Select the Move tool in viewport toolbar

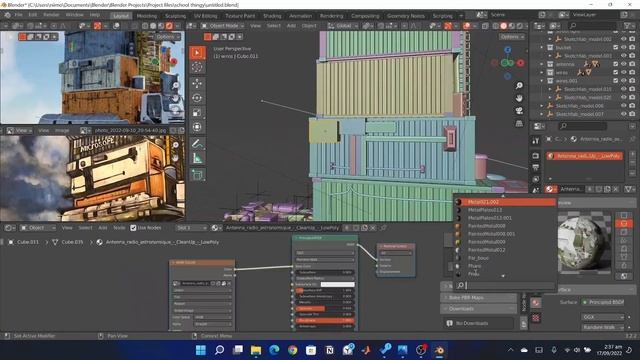(x=197, y=83)
